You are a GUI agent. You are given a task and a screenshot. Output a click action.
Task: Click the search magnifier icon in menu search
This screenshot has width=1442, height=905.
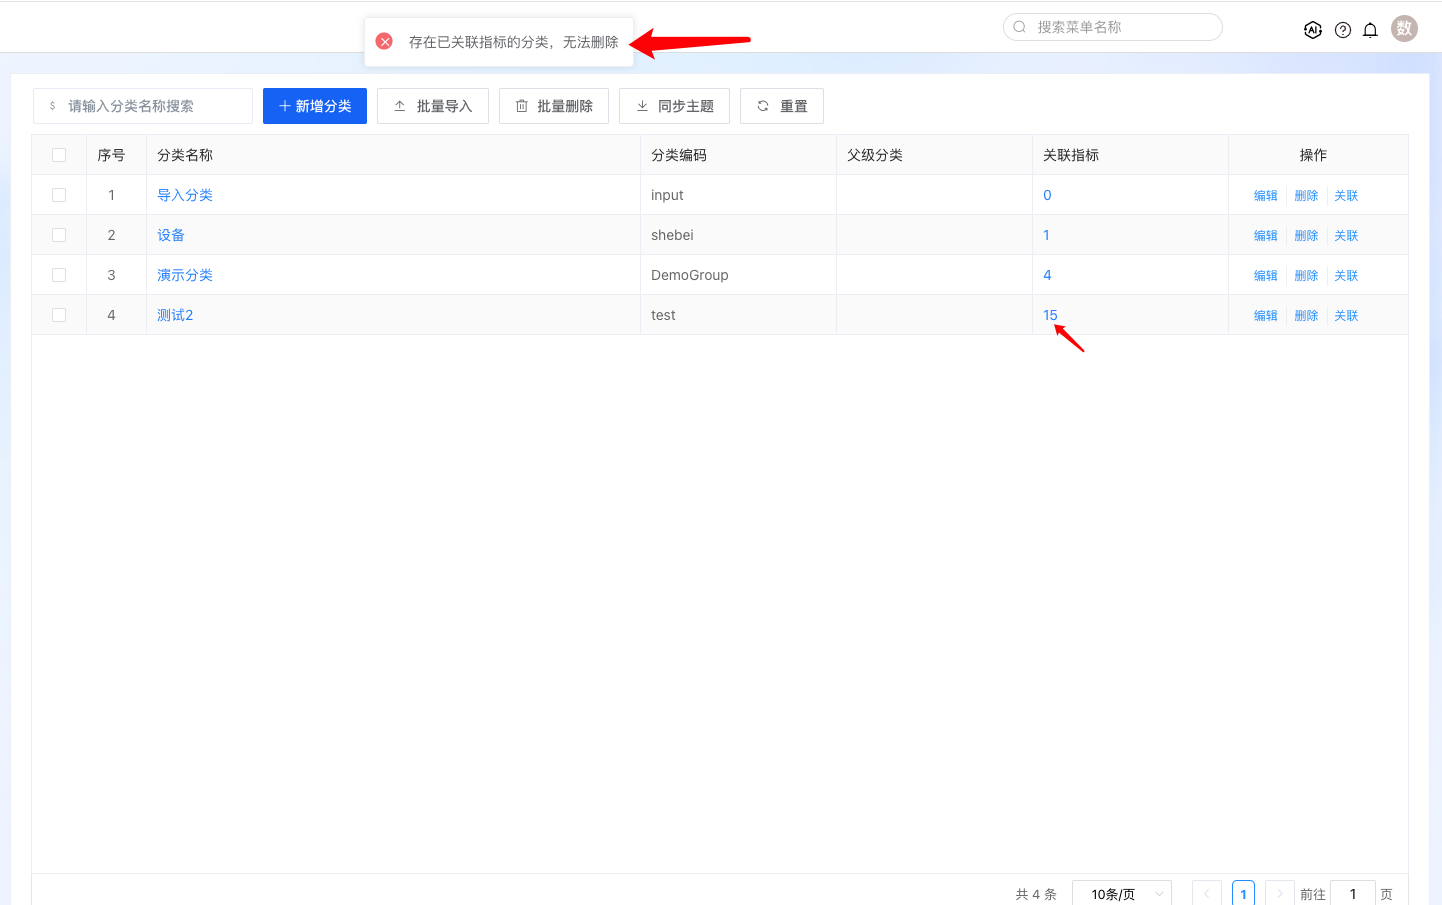(x=1020, y=27)
